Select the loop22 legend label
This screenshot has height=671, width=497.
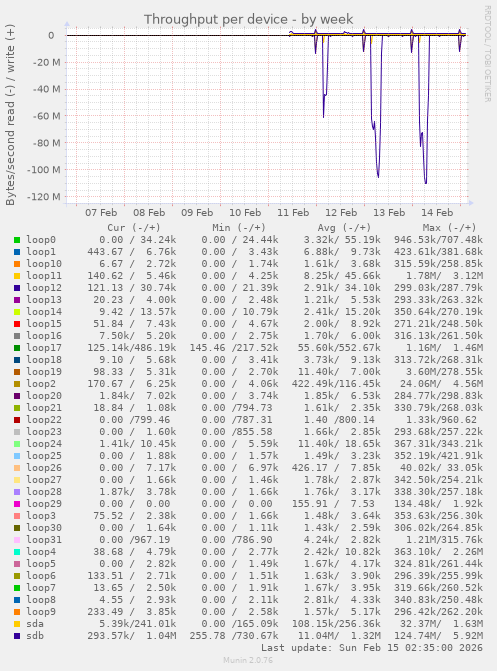[44, 420]
